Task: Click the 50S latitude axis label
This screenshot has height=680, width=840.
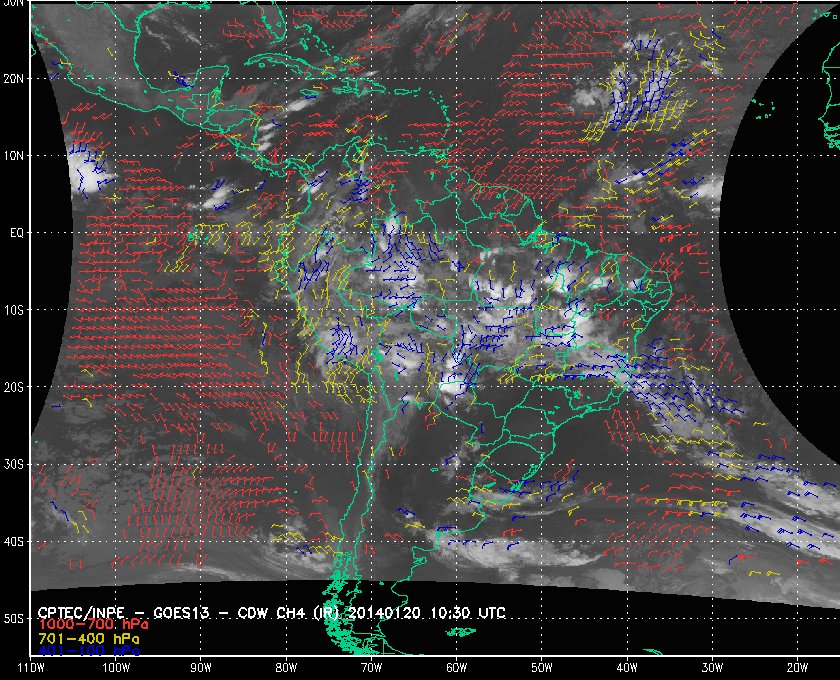Action: pyautogui.click(x=14, y=618)
